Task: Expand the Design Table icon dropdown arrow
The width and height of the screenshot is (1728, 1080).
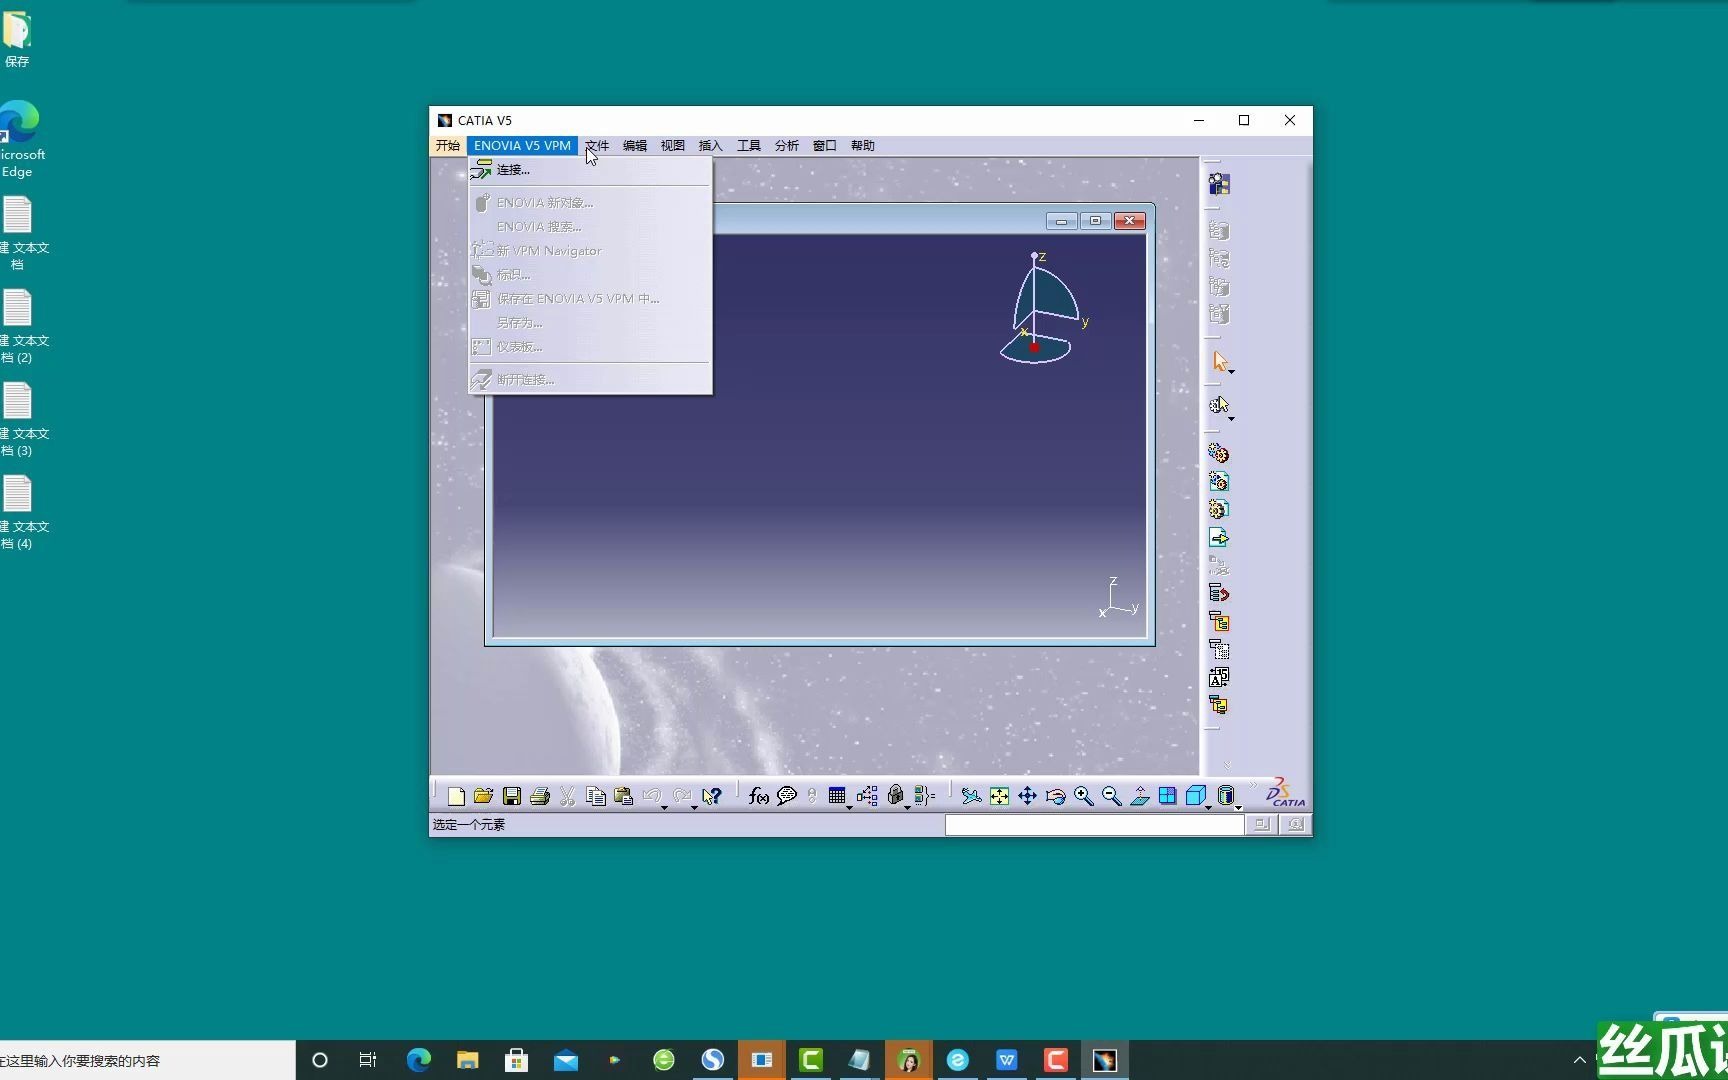Action: click(x=849, y=807)
